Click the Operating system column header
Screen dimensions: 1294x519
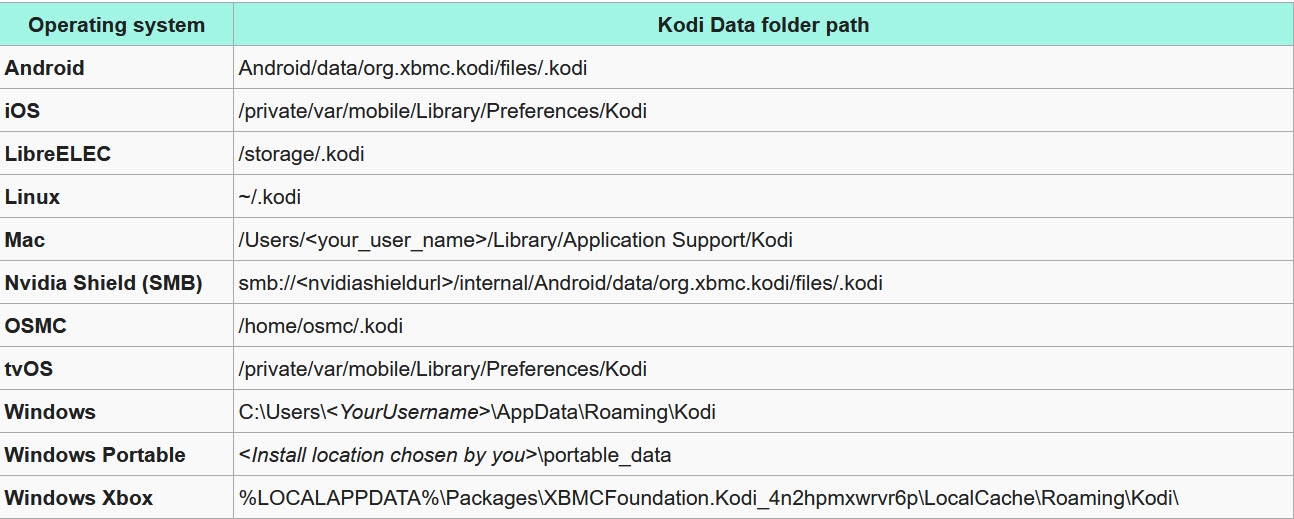tap(117, 25)
